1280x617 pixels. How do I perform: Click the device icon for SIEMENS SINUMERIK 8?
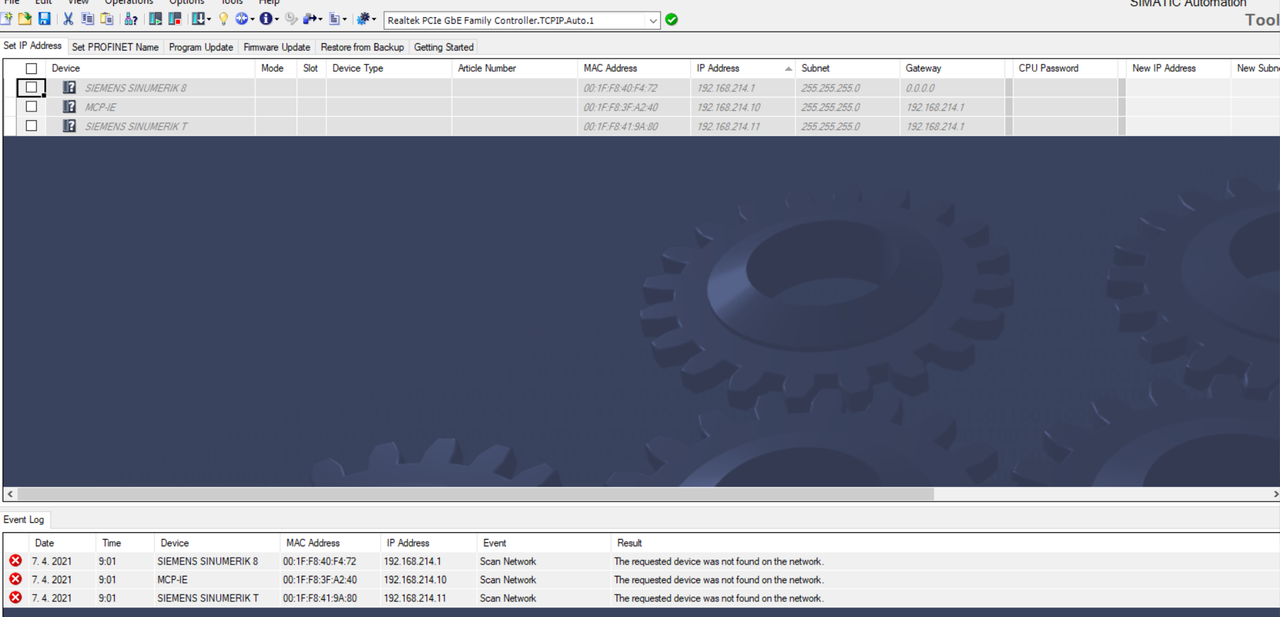tap(70, 88)
